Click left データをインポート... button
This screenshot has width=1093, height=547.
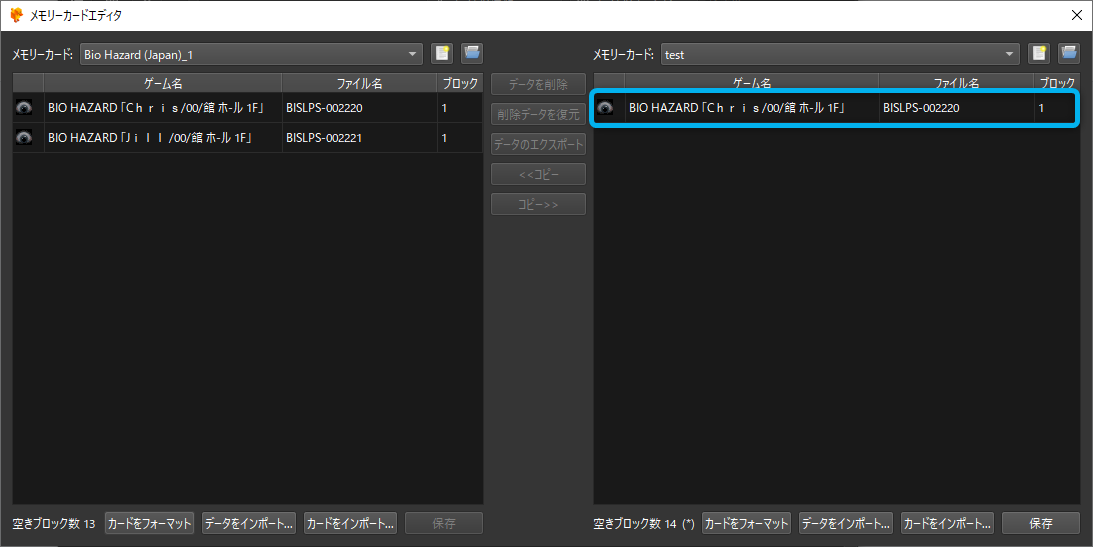(x=249, y=523)
